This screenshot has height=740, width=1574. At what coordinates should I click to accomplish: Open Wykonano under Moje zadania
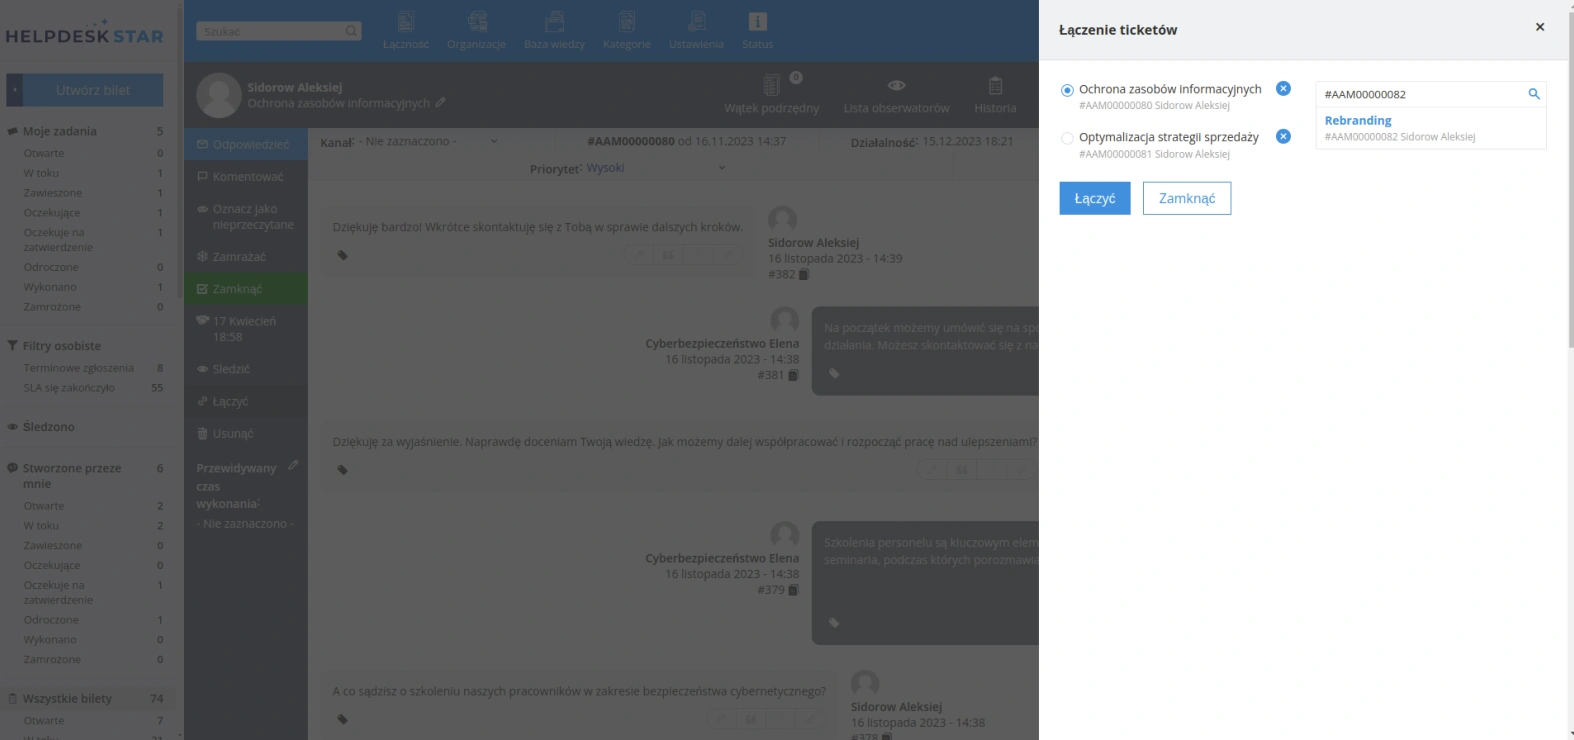pos(50,287)
